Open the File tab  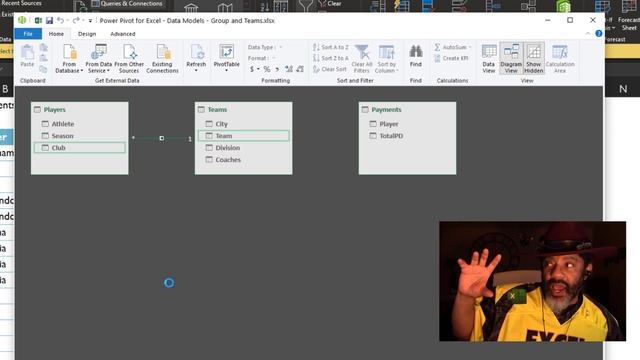[28, 34]
